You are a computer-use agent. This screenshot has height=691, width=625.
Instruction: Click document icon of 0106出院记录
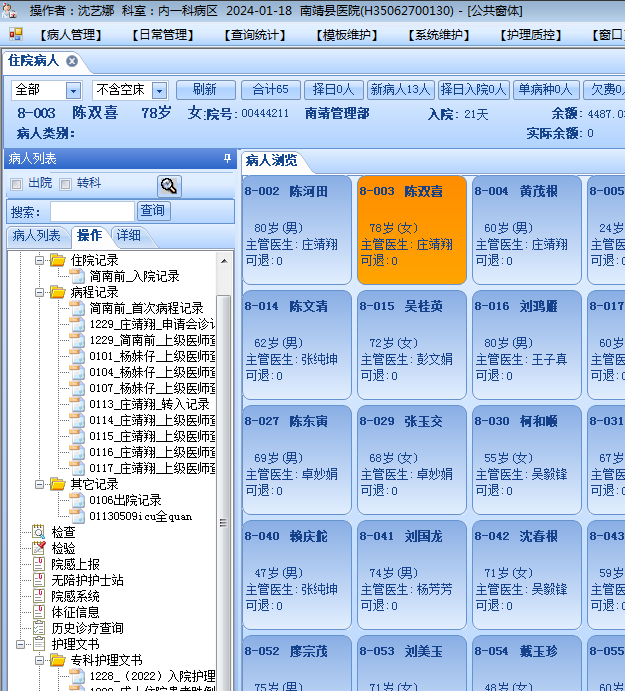77,500
